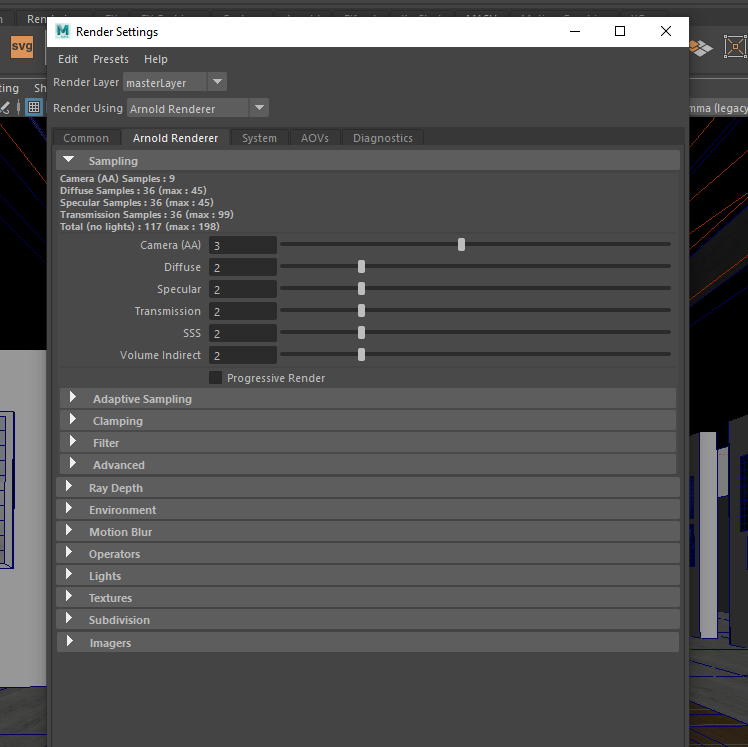
Task: Select the Arnold Renderer tab
Action: (175, 138)
